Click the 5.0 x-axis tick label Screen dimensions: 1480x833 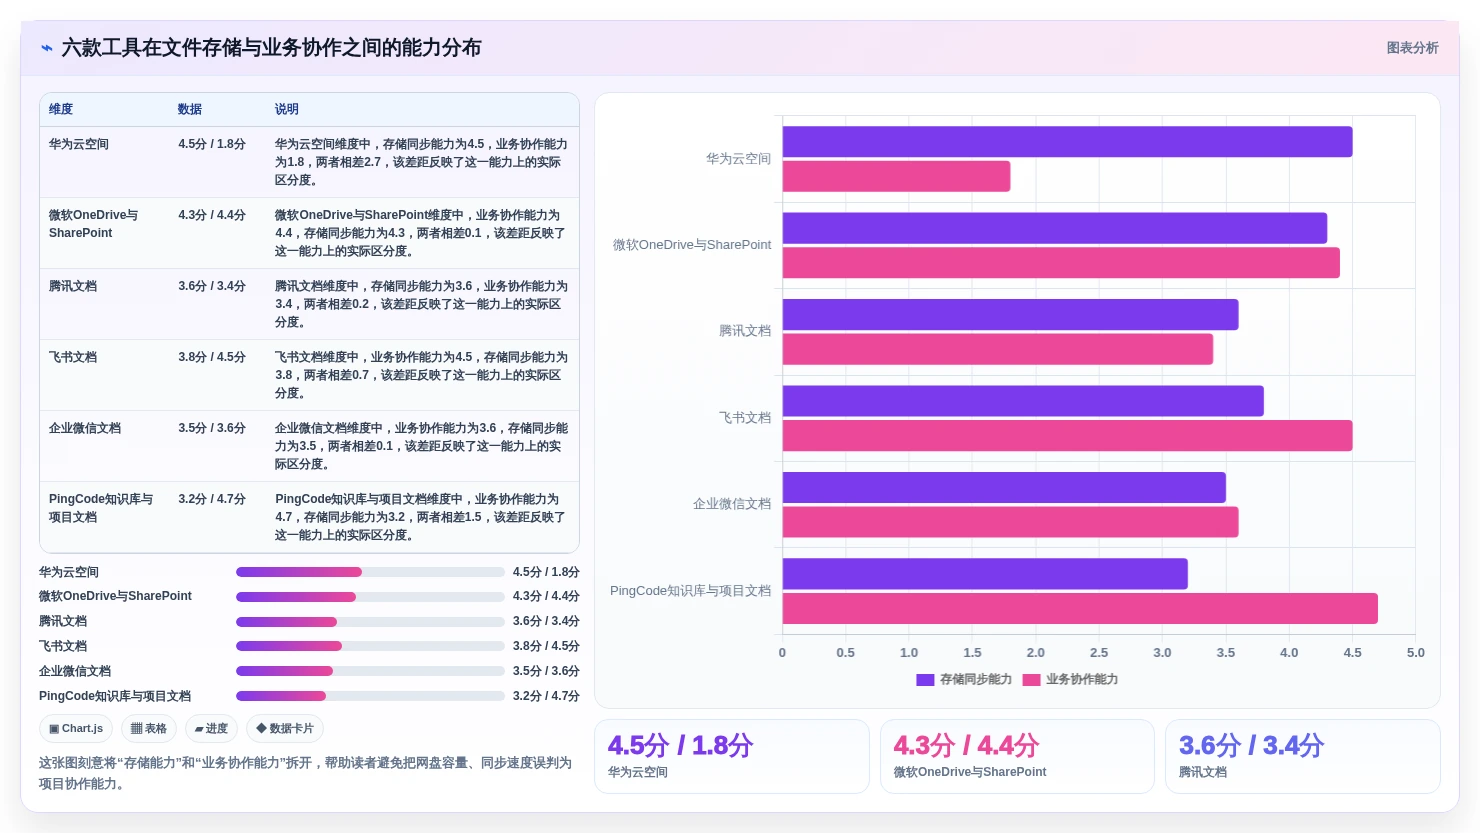point(1416,653)
